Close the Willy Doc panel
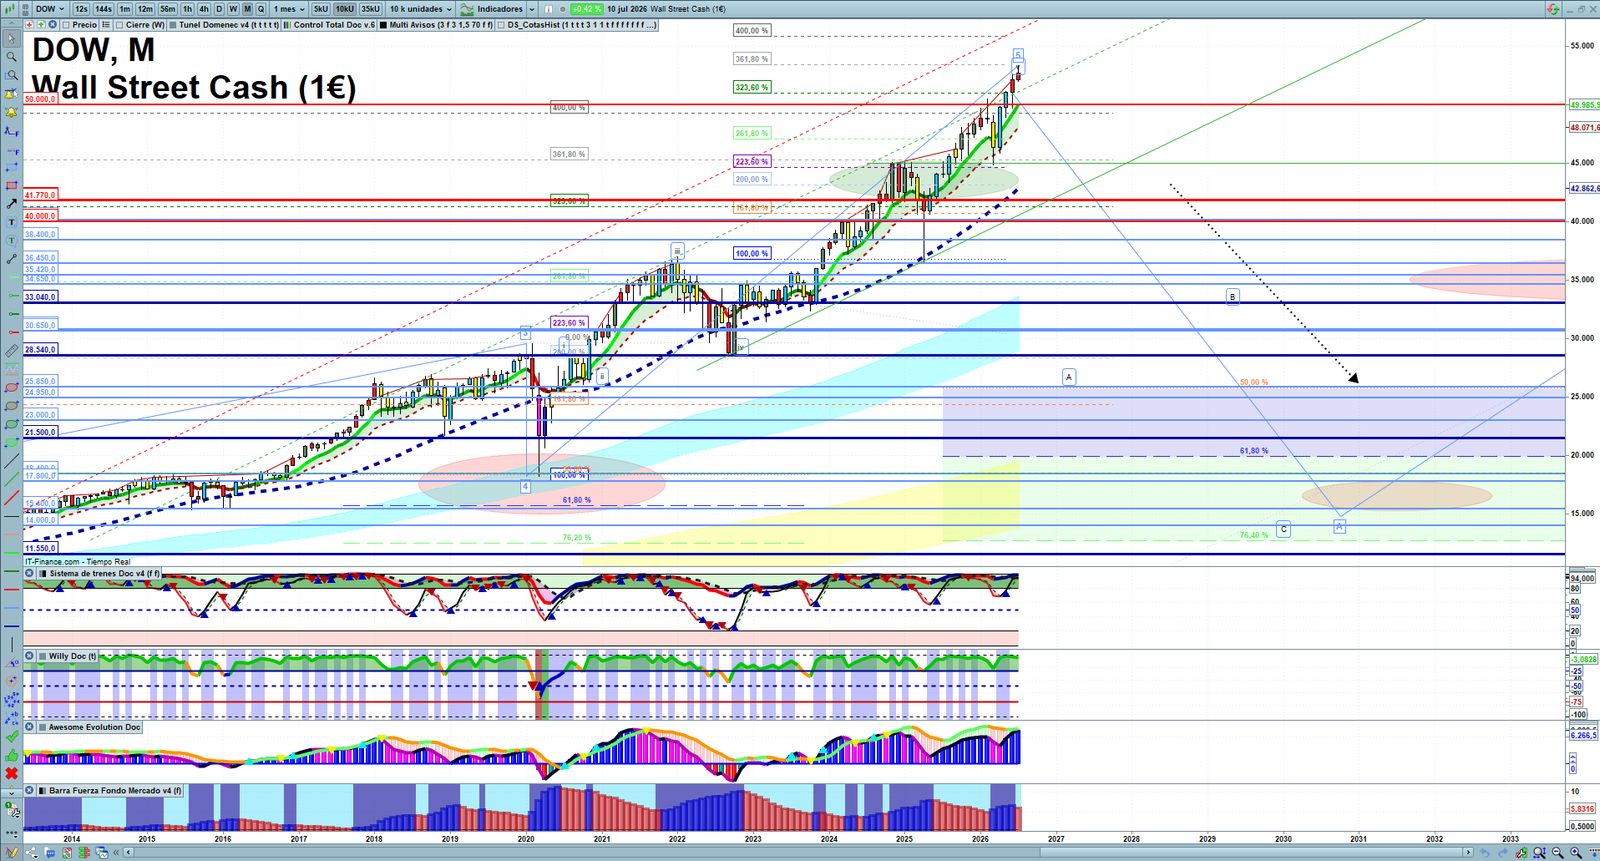The height and width of the screenshot is (861, 1600). (30, 656)
